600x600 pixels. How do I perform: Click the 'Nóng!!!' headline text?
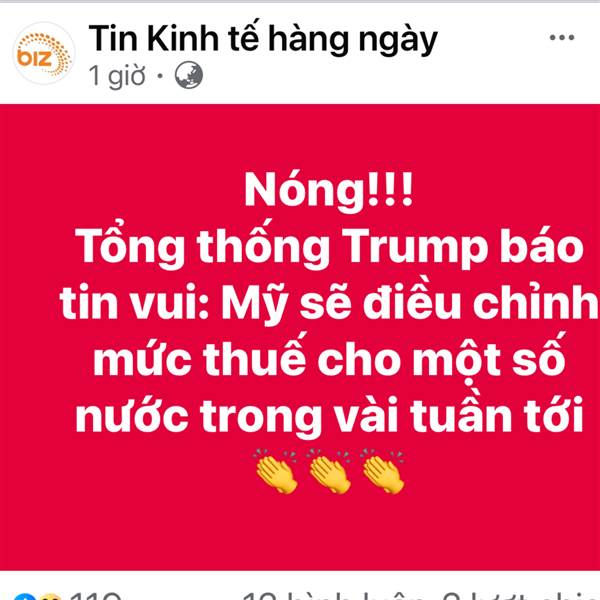tap(329, 191)
